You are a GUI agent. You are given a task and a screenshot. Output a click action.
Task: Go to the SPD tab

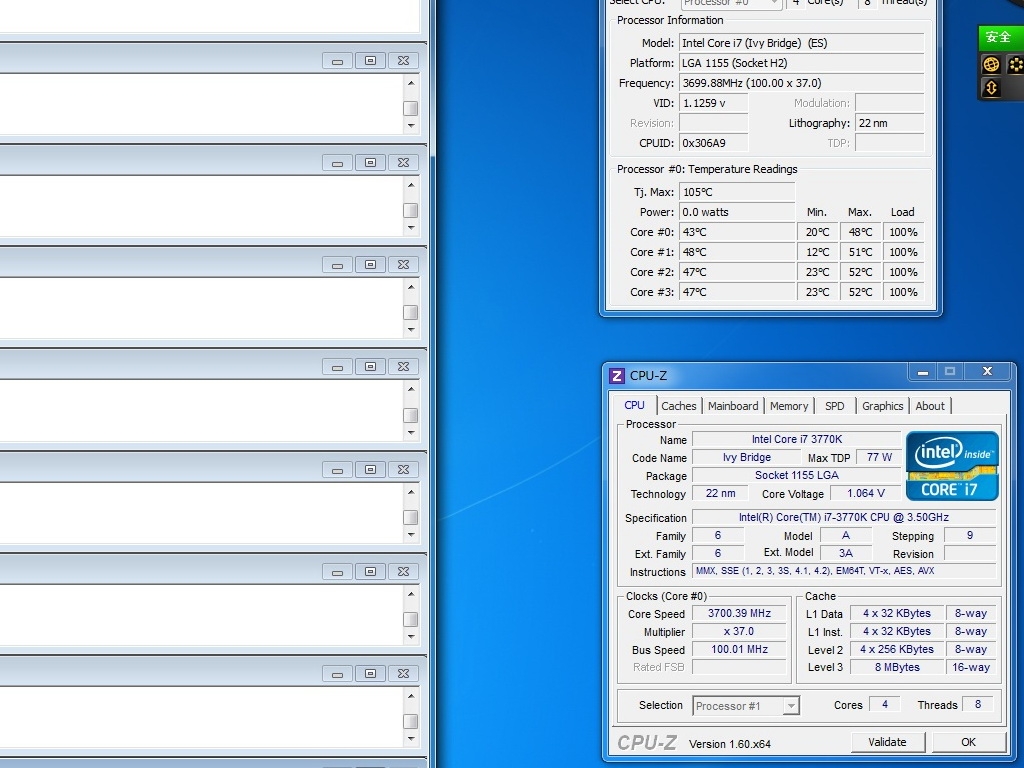(x=835, y=406)
